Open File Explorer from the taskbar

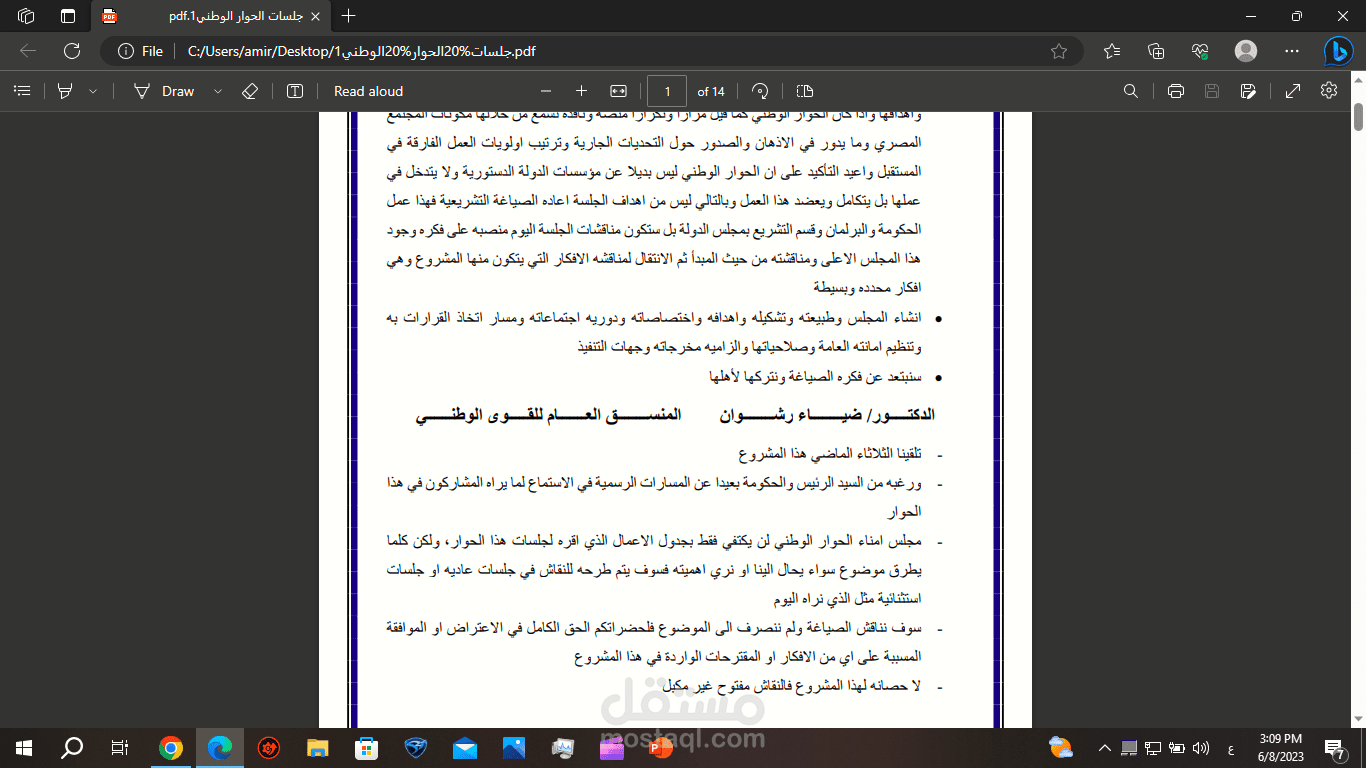318,748
